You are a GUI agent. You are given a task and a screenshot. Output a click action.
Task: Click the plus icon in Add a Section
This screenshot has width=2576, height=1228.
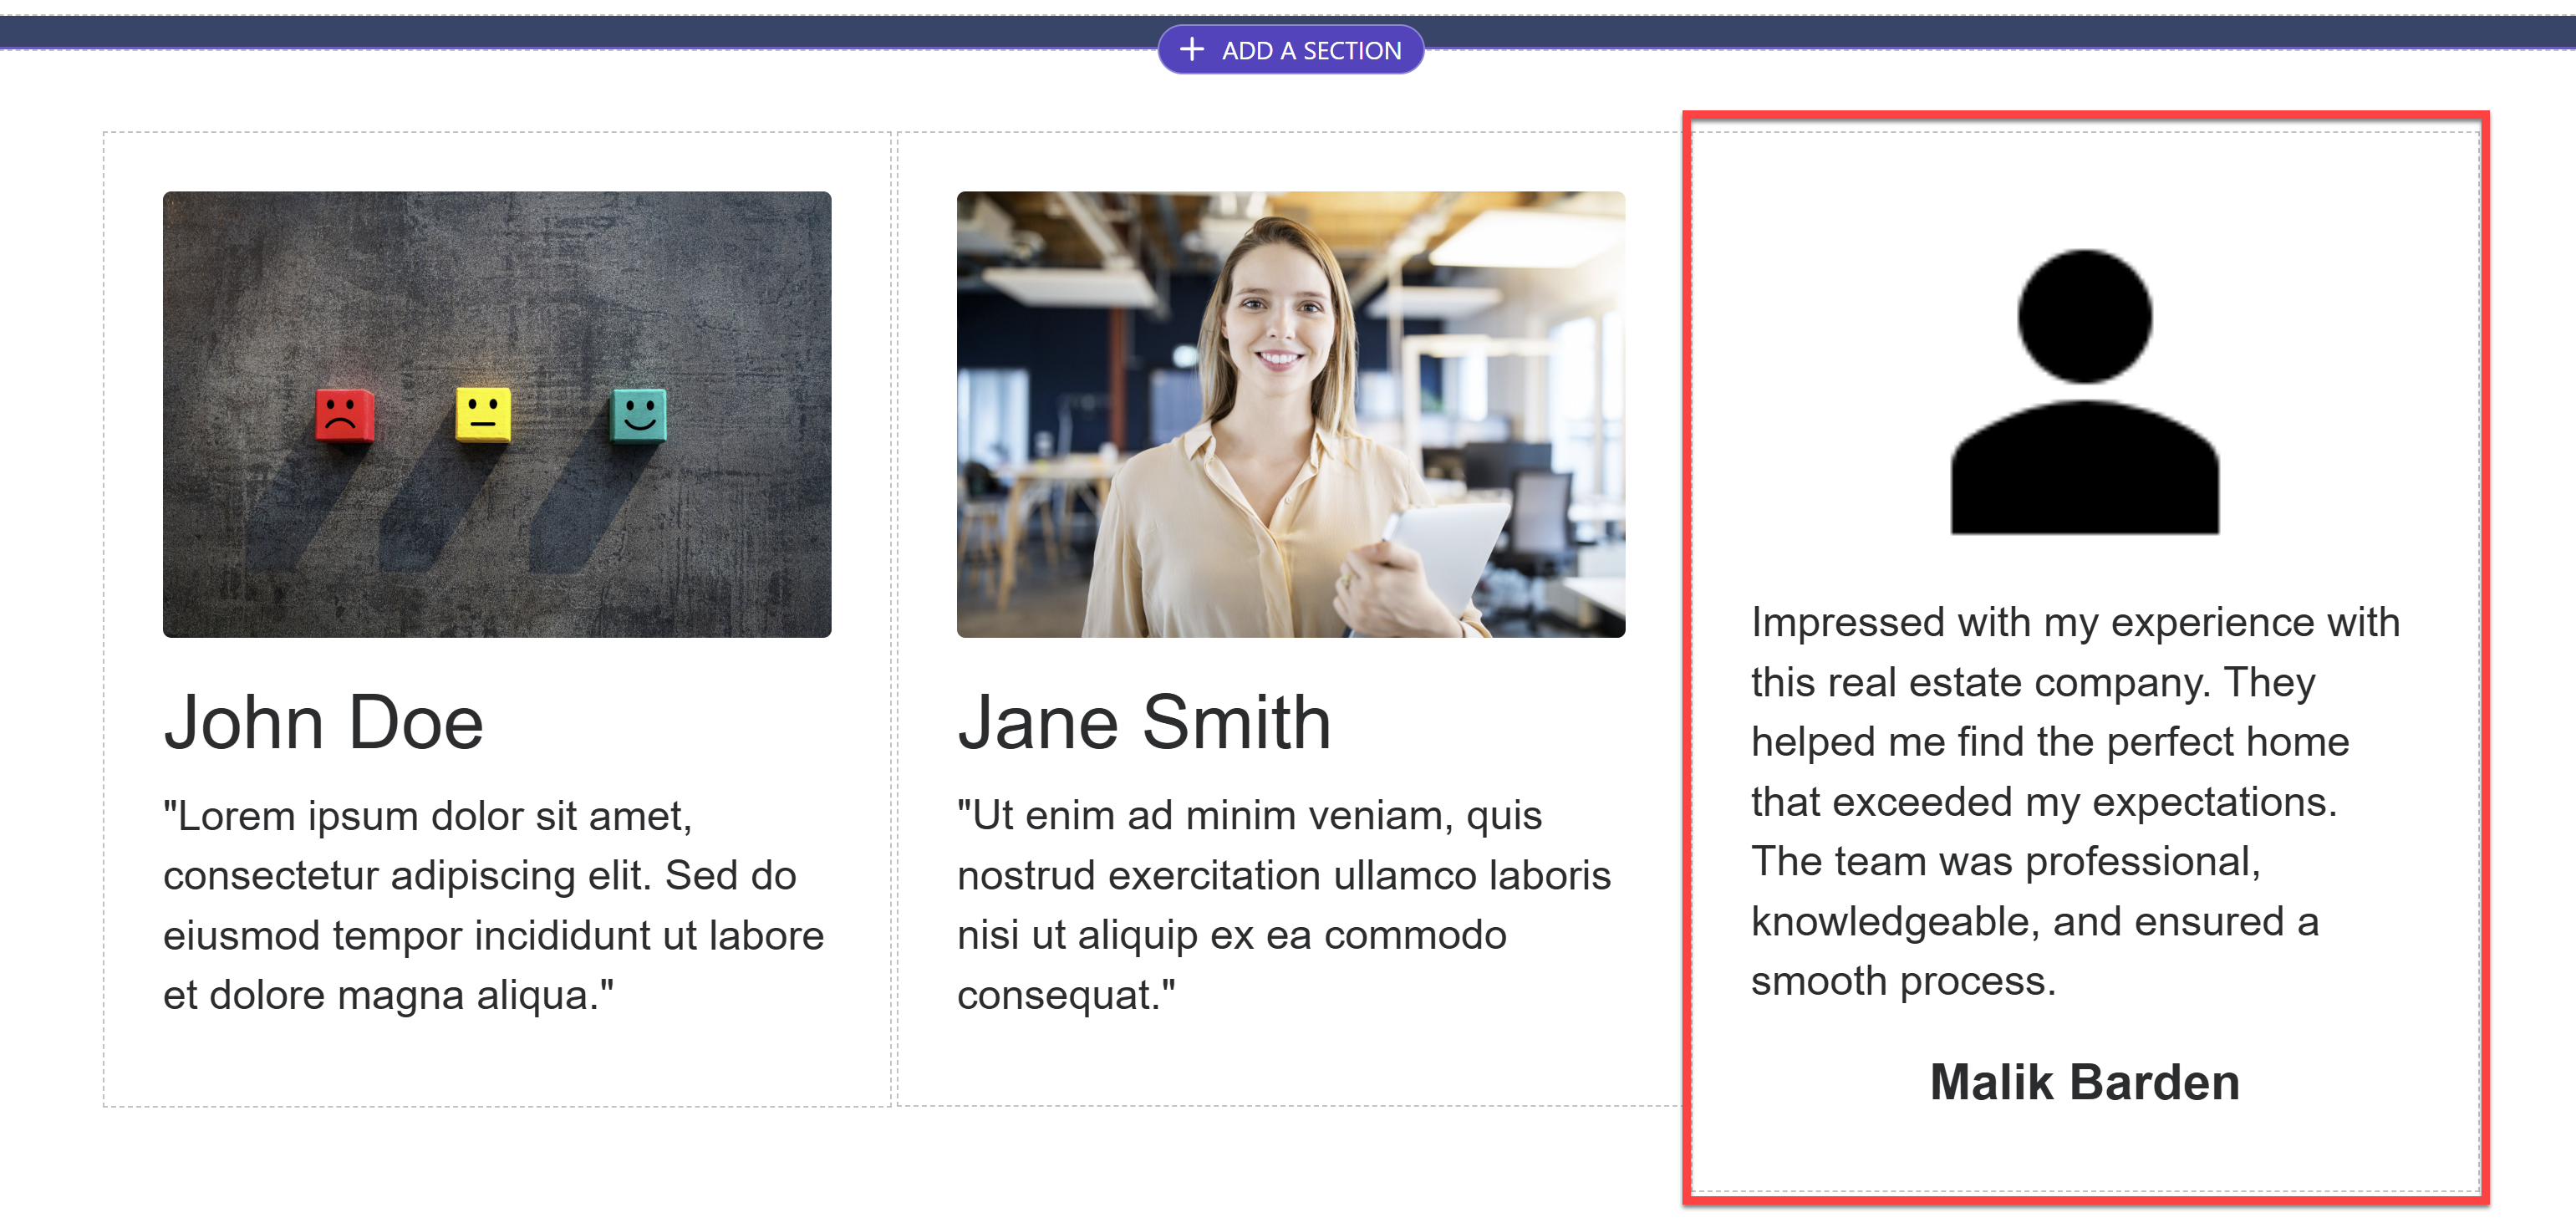1192,49
